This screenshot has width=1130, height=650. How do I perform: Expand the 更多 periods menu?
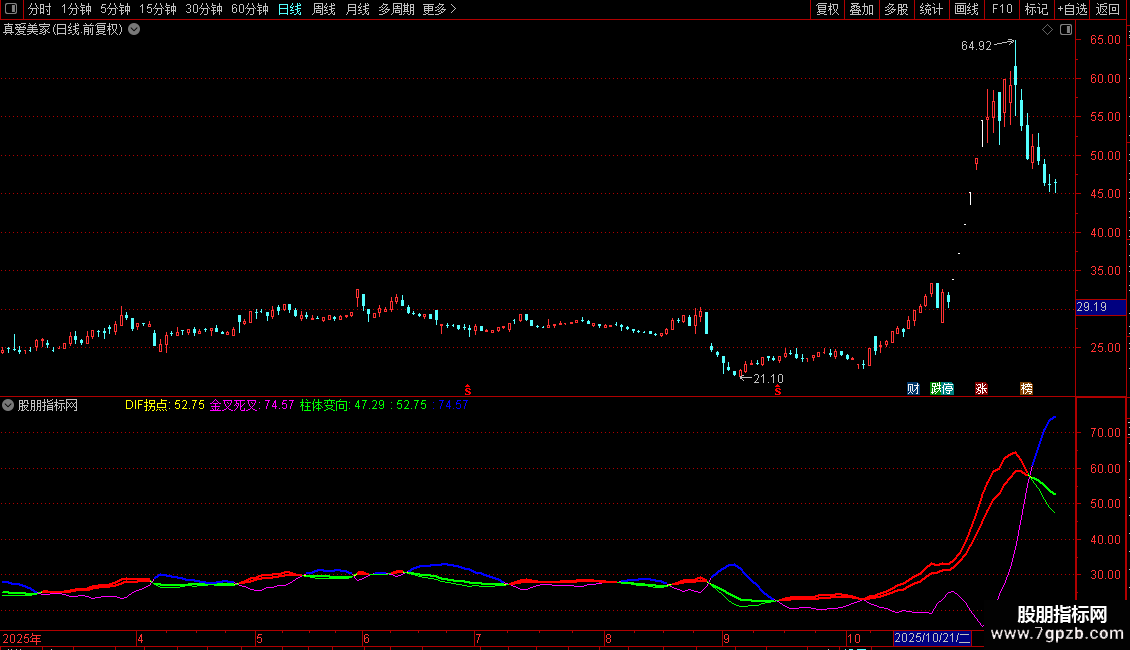click(x=440, y=9)
